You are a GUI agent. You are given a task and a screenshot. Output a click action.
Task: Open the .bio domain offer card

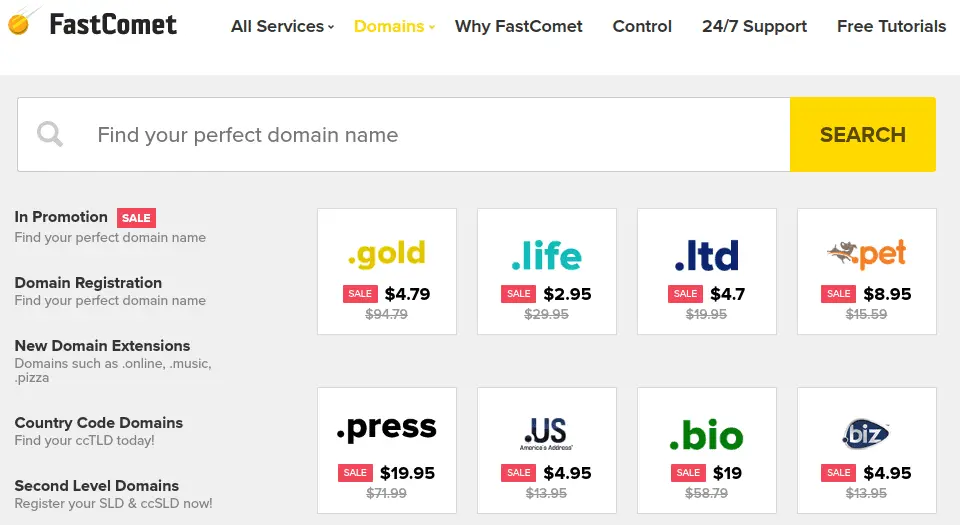pyautogui.click(x=707, y=450)
